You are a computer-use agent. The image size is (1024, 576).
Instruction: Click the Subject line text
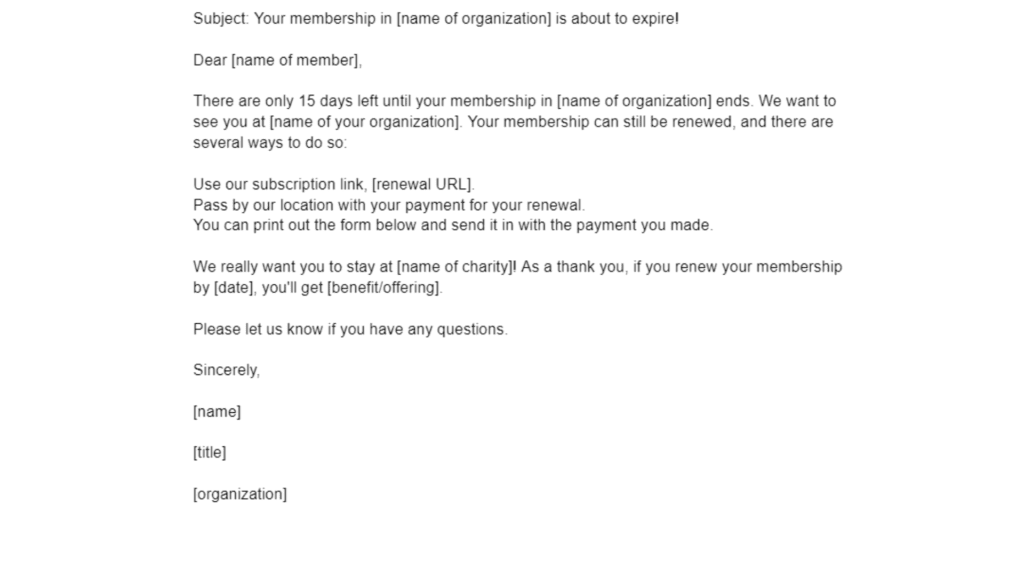pos(436,19)
